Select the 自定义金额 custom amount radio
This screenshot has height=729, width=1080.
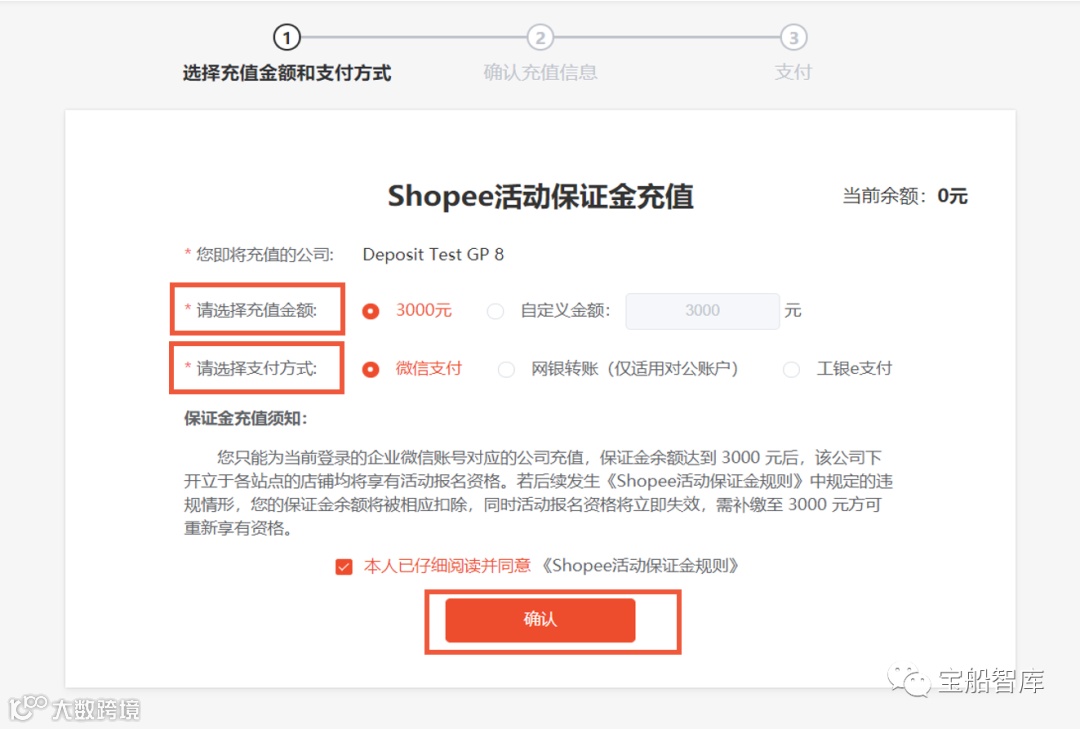495,311
